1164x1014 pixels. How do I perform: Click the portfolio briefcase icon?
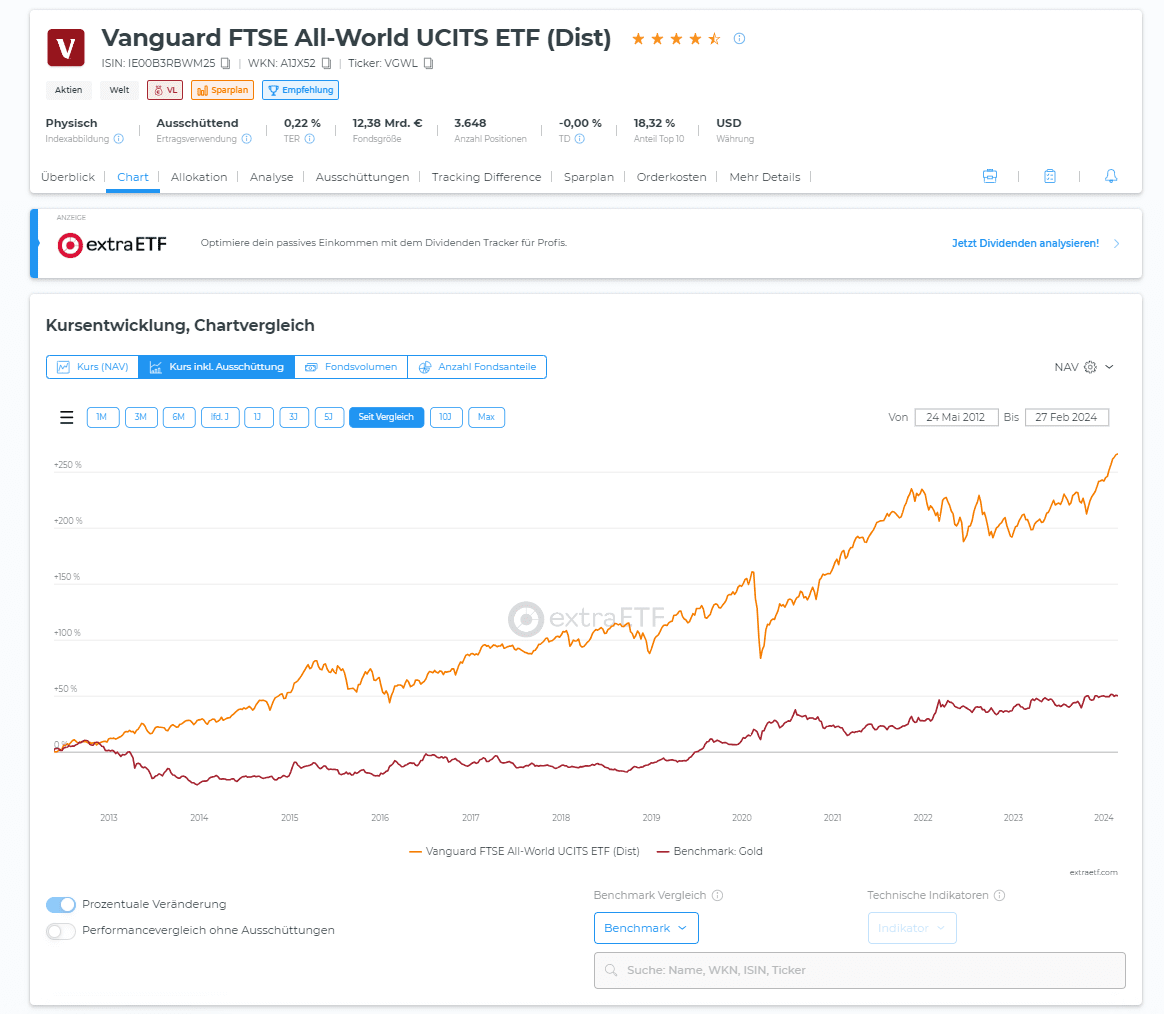tap(990, 176)
